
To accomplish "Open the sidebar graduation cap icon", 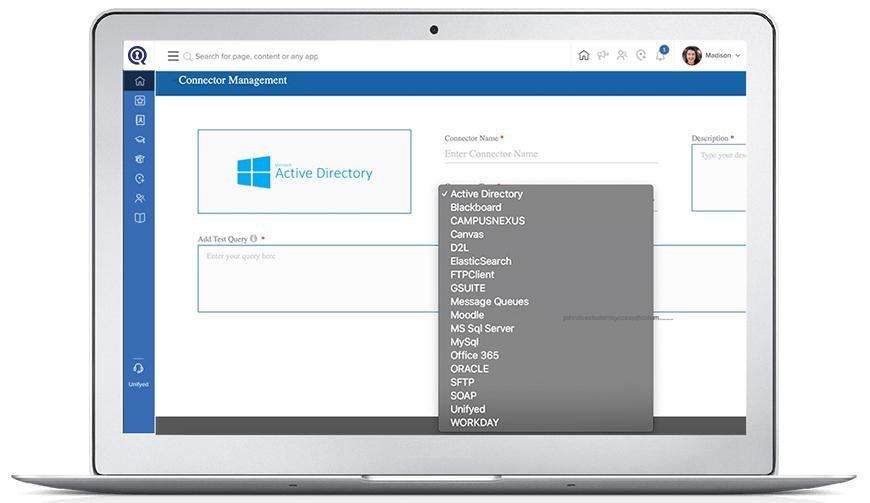I will pos(140,140).
